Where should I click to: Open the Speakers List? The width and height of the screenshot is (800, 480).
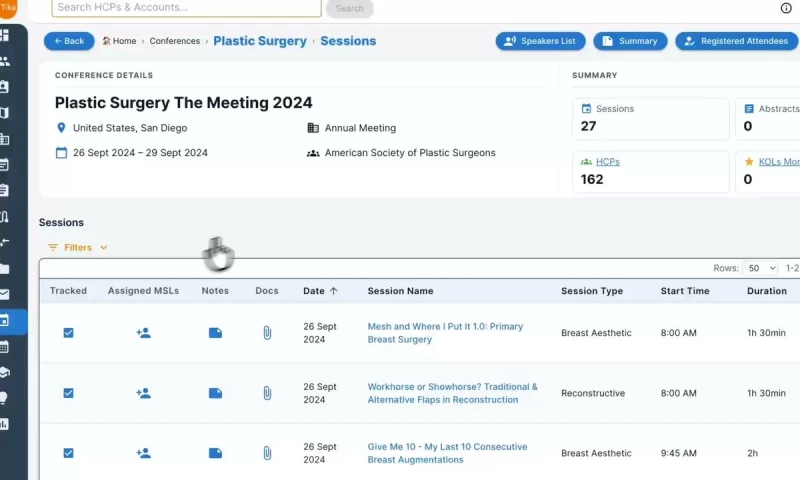(540, 41)
